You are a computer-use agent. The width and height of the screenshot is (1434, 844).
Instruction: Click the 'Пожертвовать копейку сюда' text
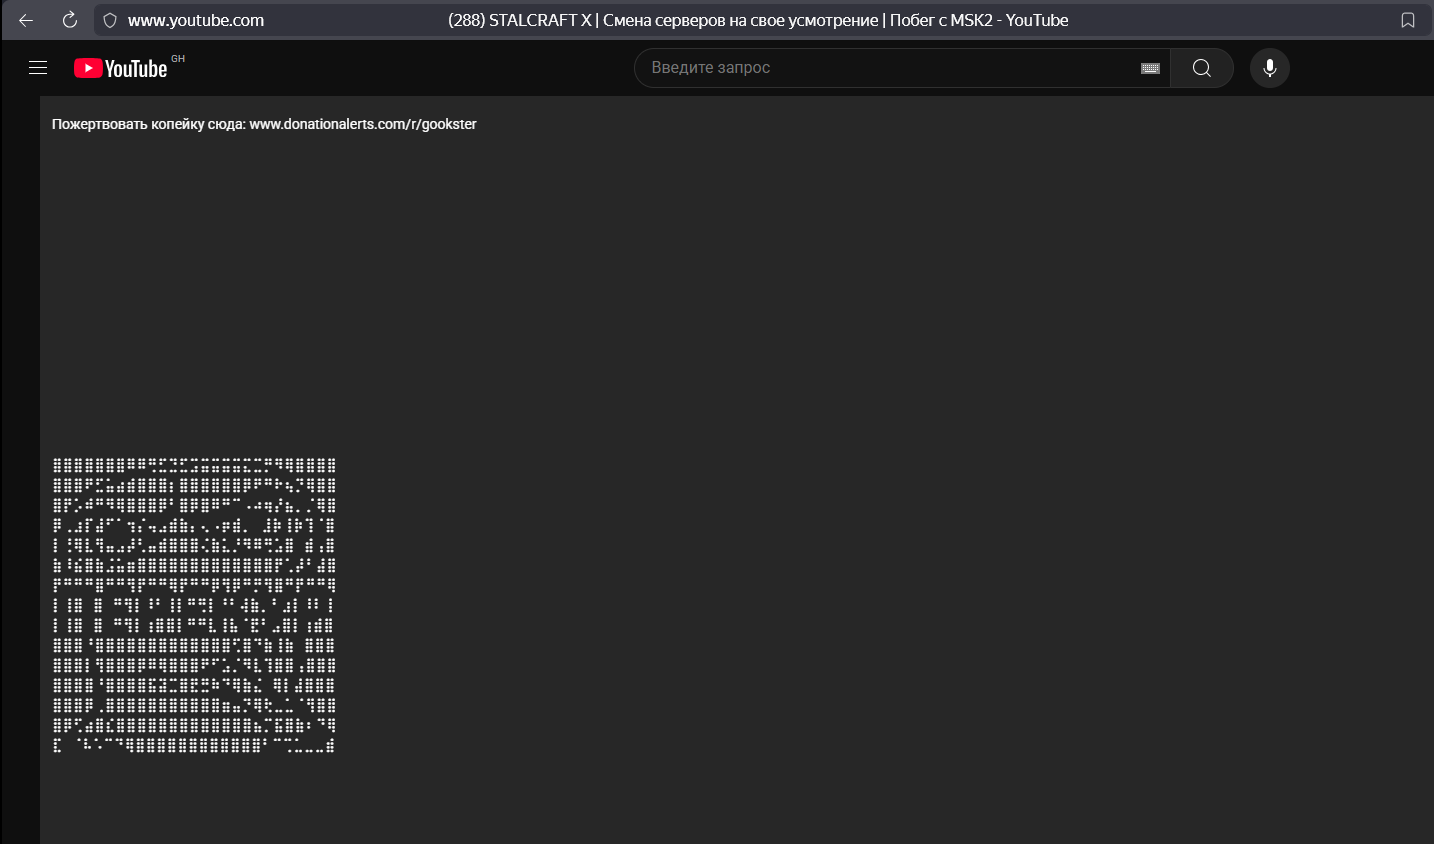148,124
